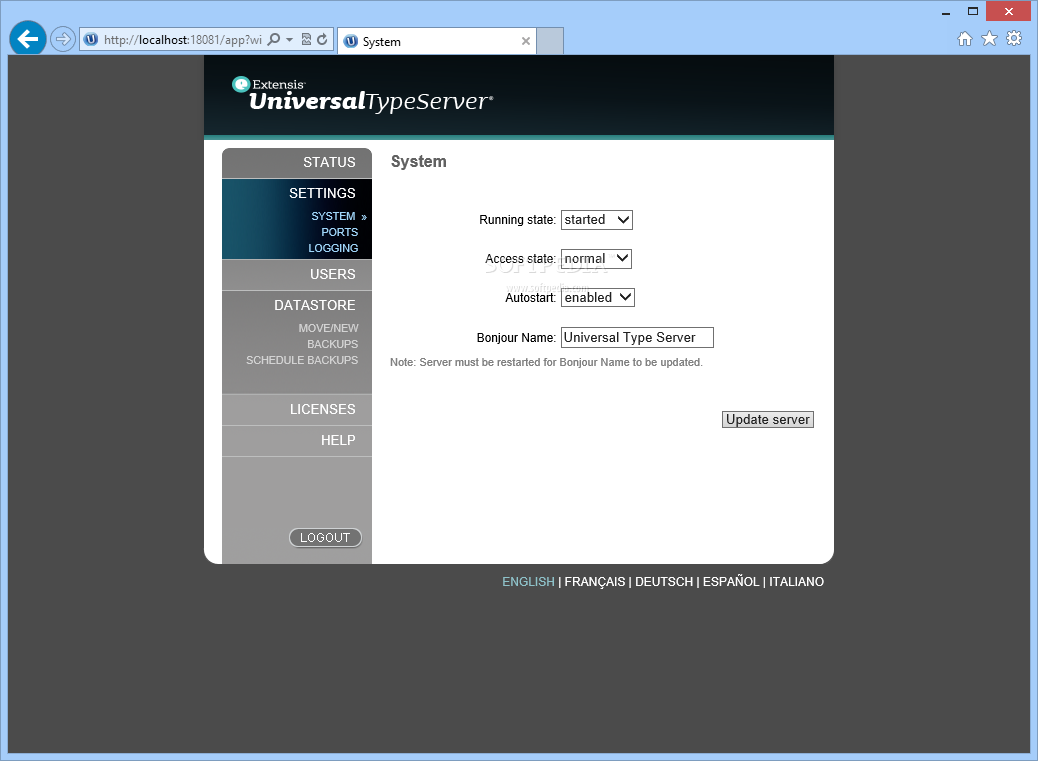Viewport: 1038px width, 761px height.
Task: Open the LICENSES section
Action: coord(322,409)
